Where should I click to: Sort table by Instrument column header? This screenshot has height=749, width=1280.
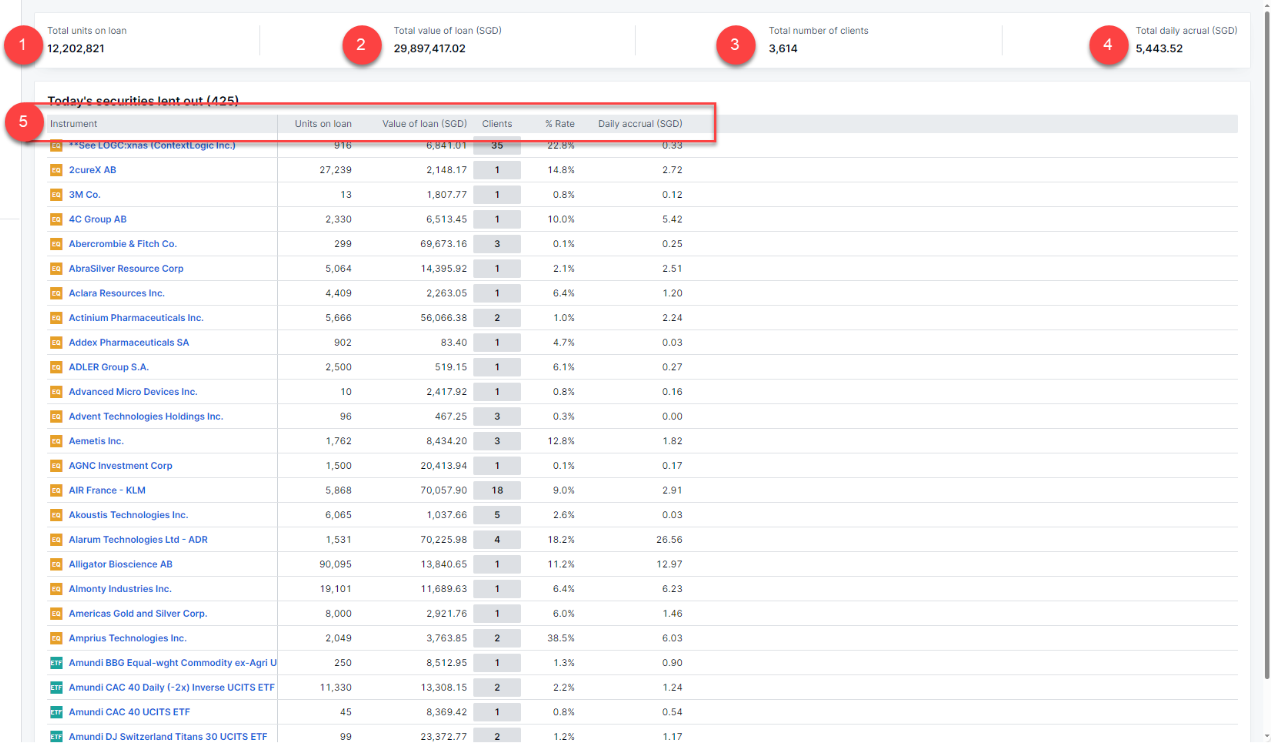(x=74, y=124)
